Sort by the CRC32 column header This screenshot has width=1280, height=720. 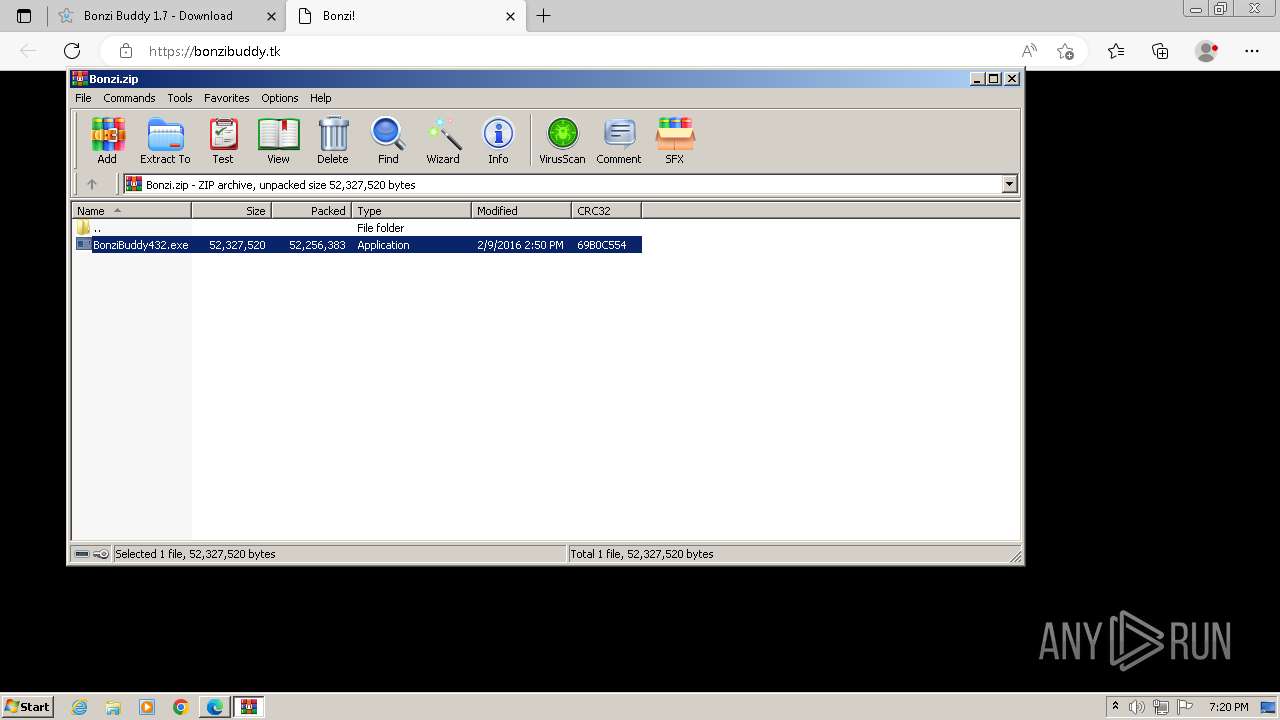(x=606, y=210)
